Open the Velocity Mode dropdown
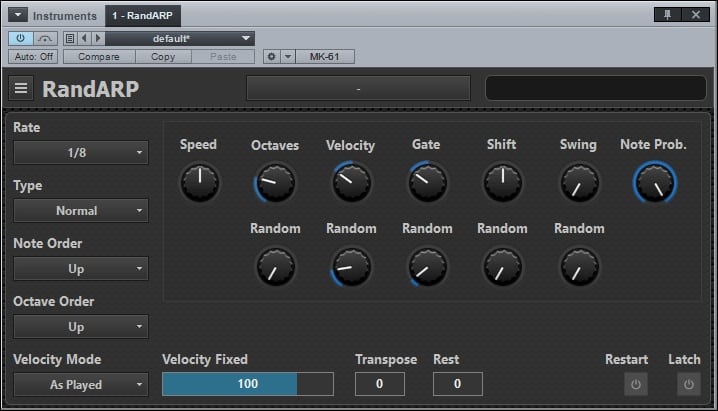 tap(81, 384)
